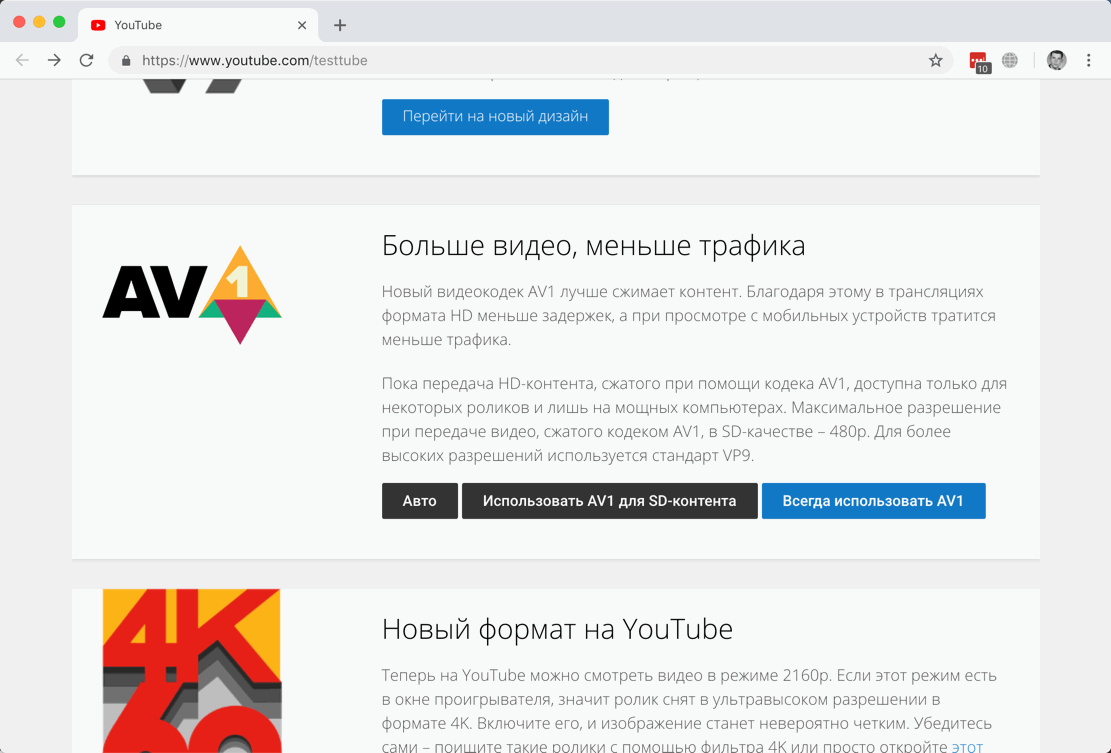This screenshot has height=753, width=1111.
Task: Choose Использовать AV1 для SD-контента
Action: tap(609, 501)
